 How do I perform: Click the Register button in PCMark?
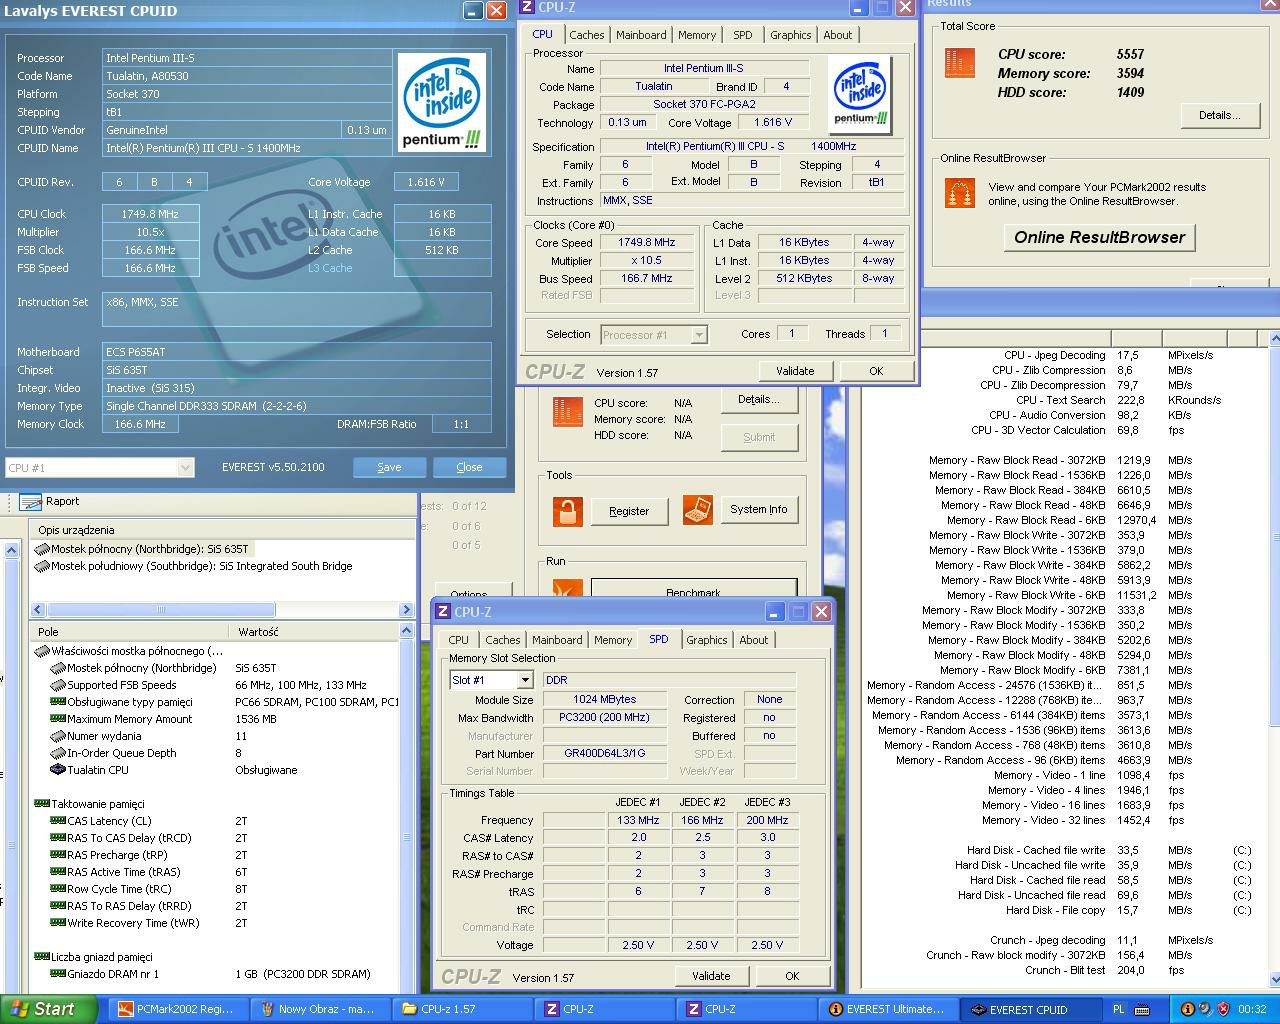(629, 511)
